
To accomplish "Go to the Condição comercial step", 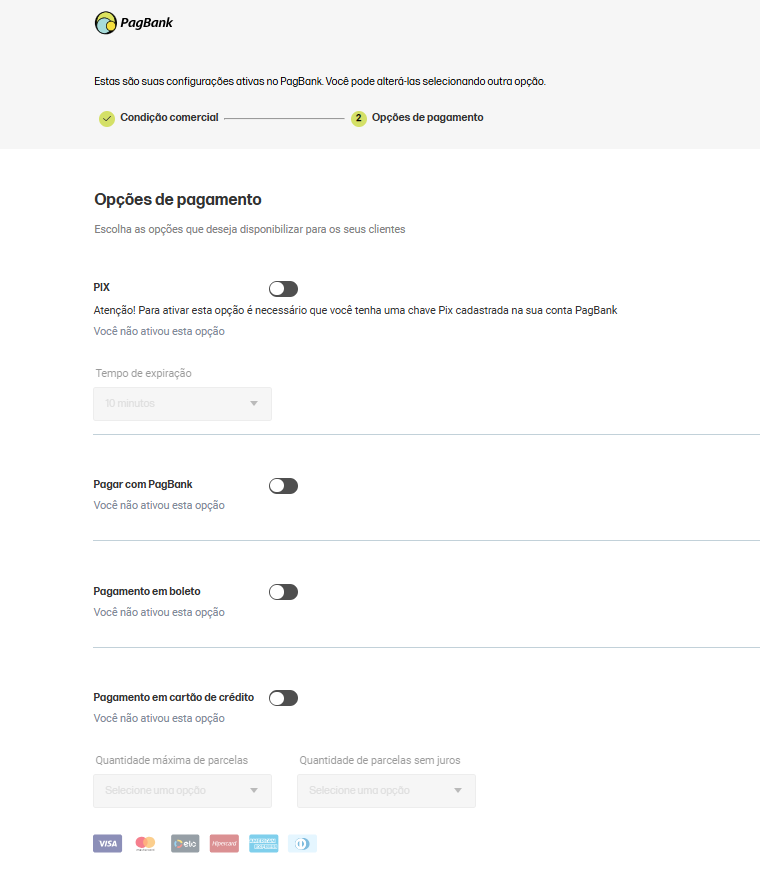I will point(169,117).
